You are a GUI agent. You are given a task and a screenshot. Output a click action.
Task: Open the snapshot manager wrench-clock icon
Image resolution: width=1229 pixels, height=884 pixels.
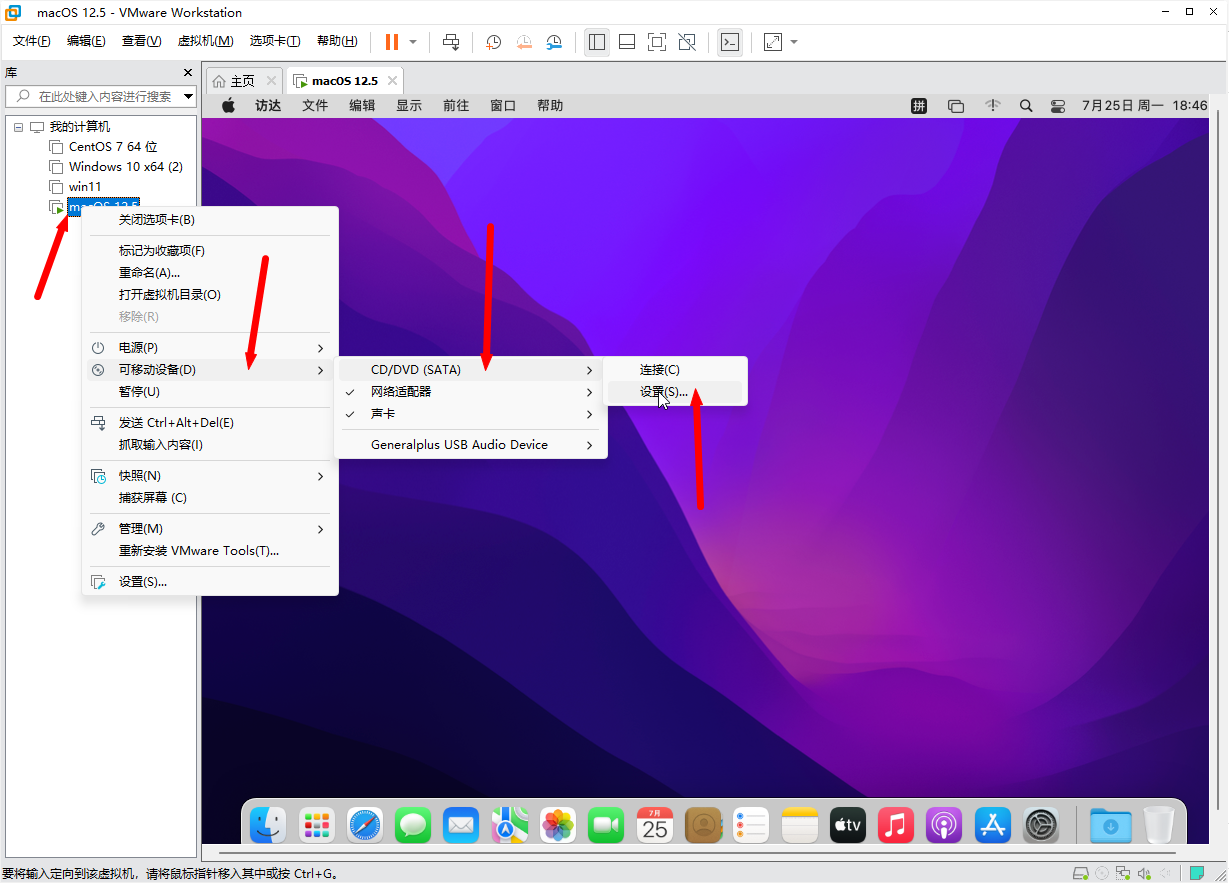pos(554,42)
